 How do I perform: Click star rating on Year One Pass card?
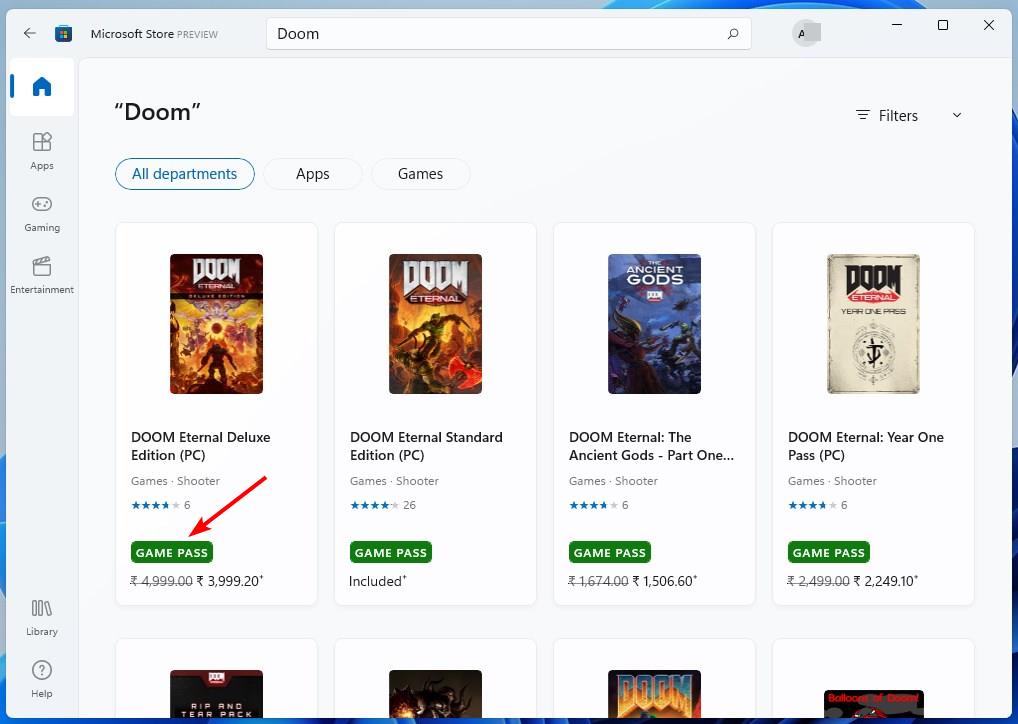tap(812, 505)
